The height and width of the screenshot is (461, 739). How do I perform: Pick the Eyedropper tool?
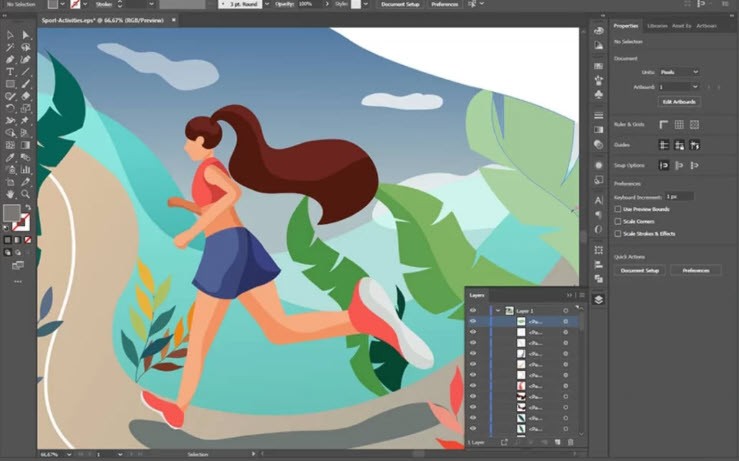(10, 157)
